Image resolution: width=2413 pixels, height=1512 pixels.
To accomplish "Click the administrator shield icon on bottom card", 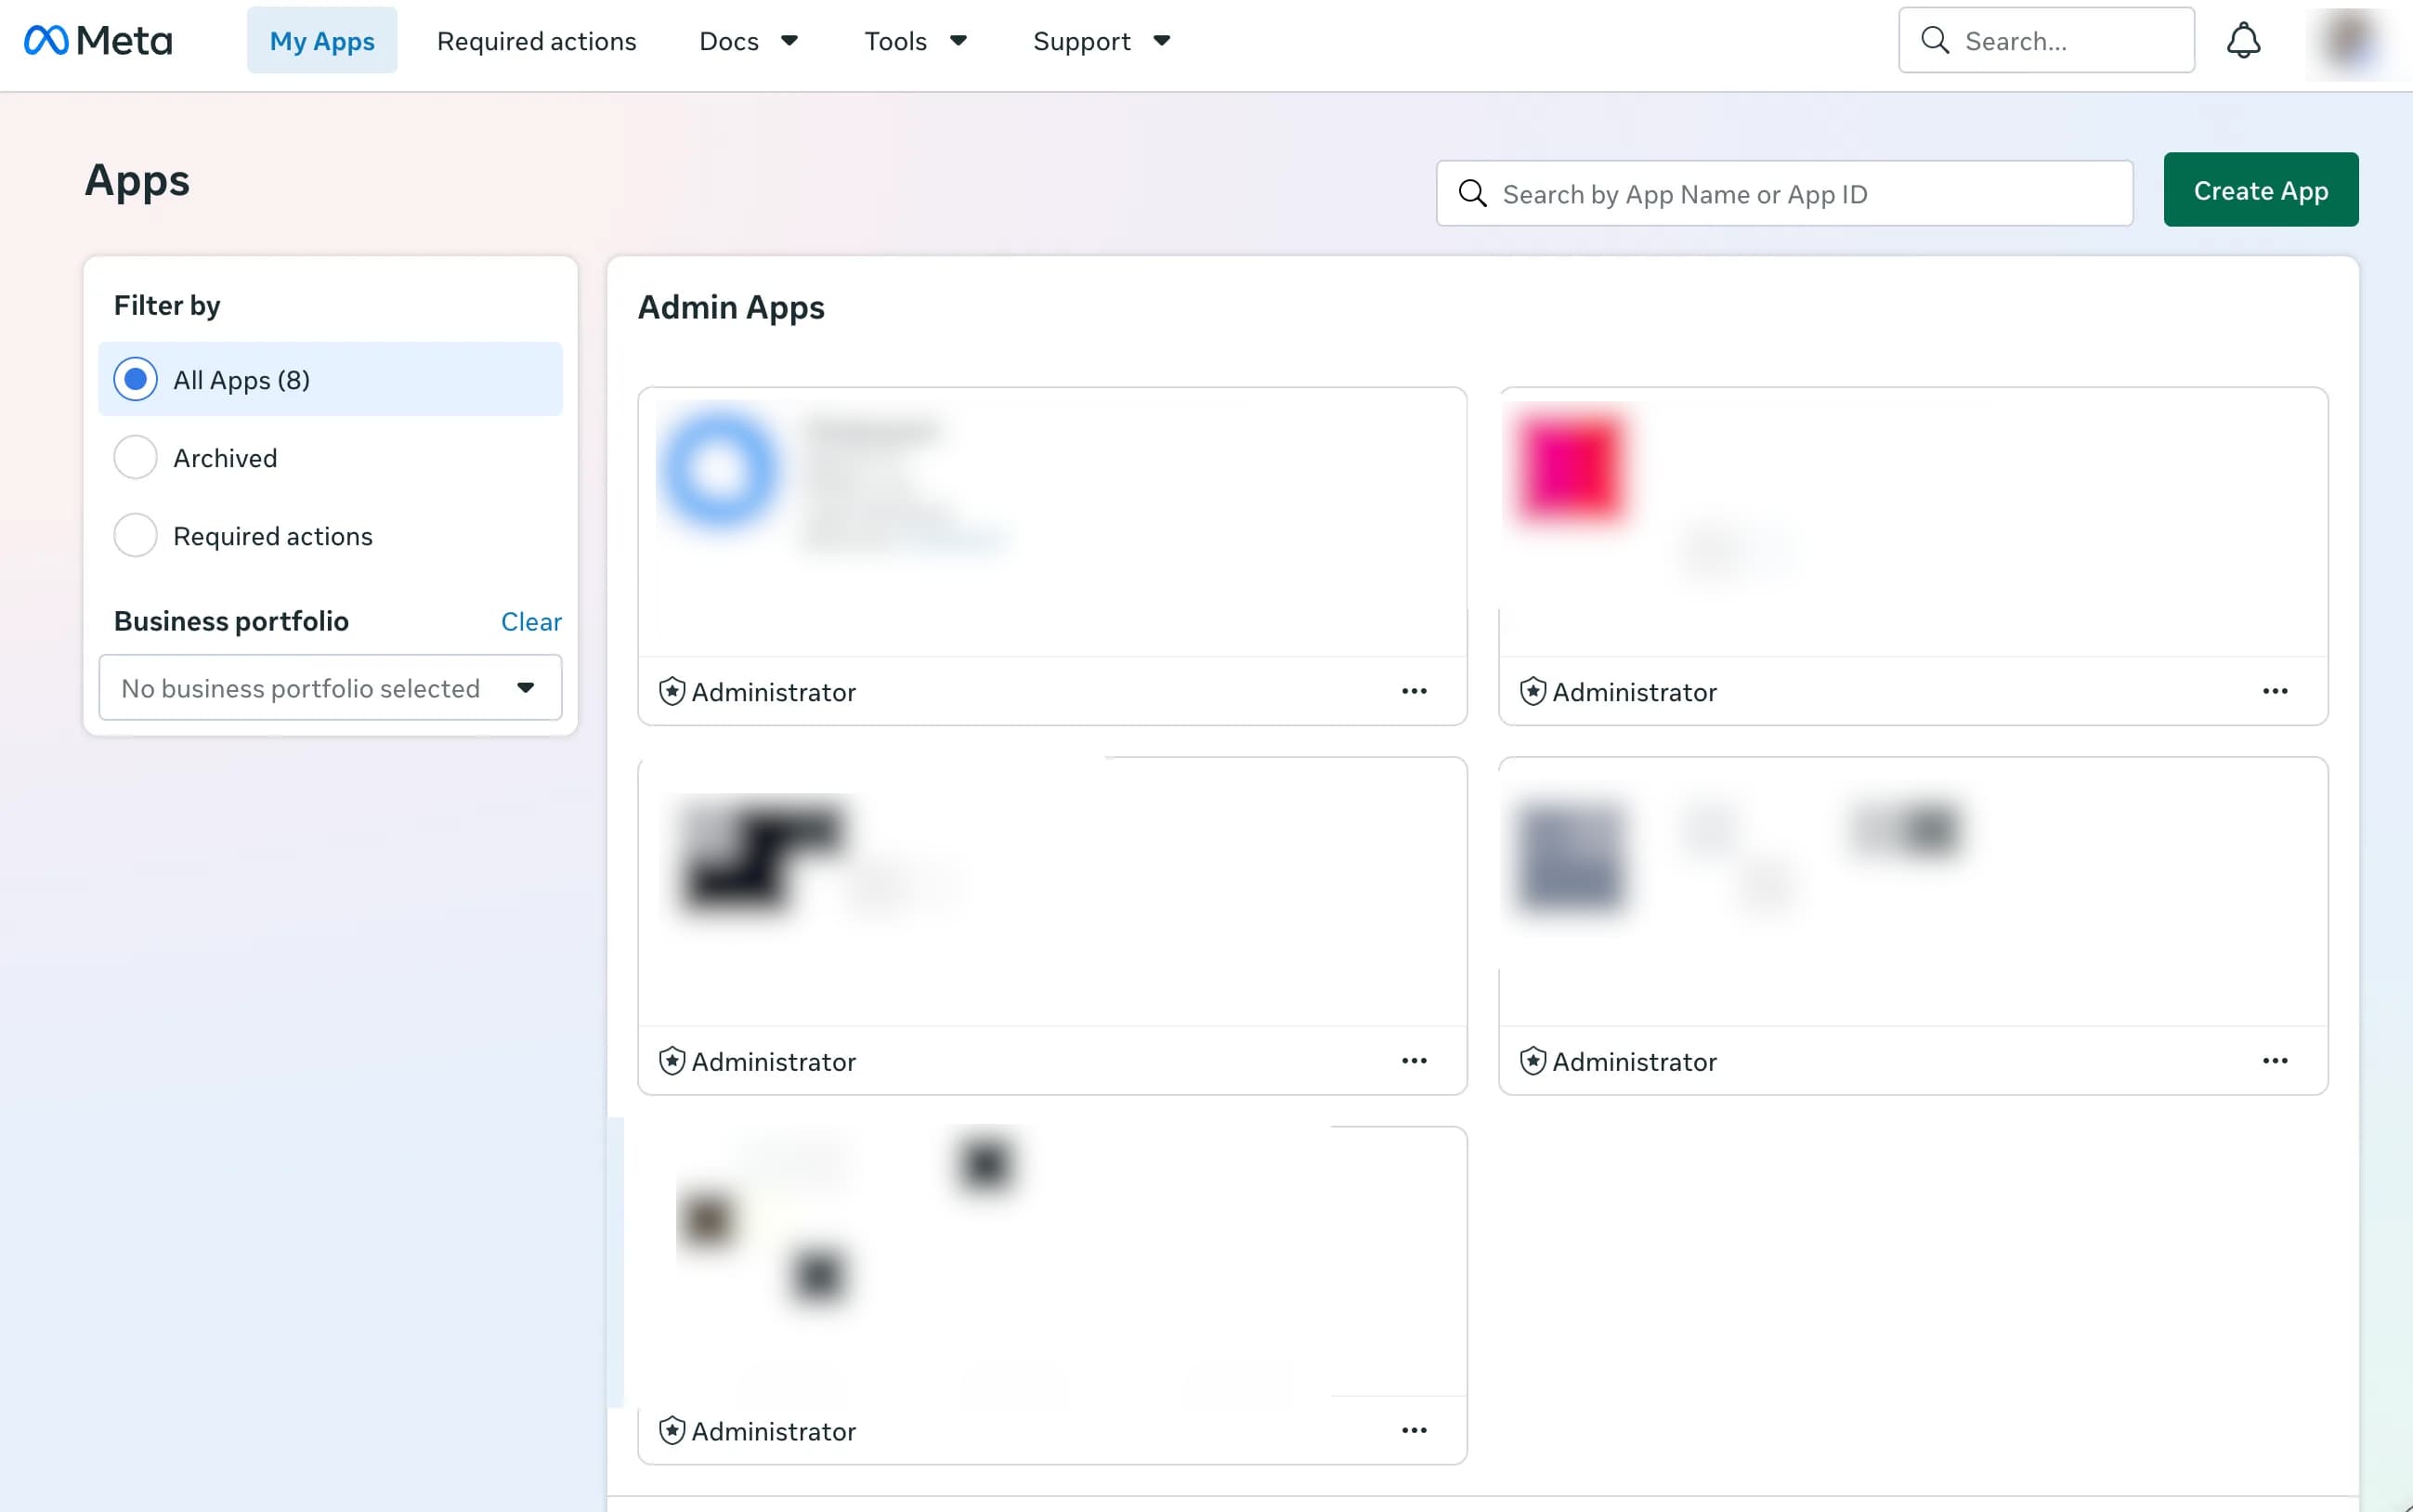I will click(672, 1431).
